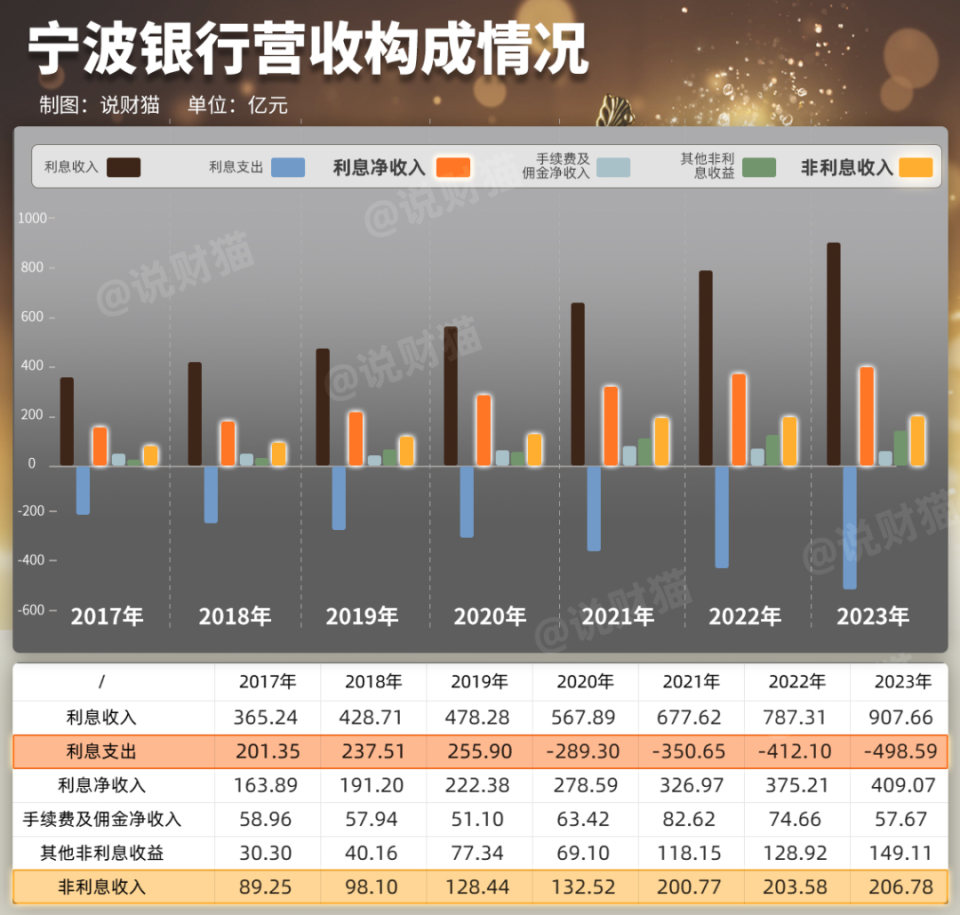Click the 利息净收入 legend label
Screen dimensions: 960x915
379,167
